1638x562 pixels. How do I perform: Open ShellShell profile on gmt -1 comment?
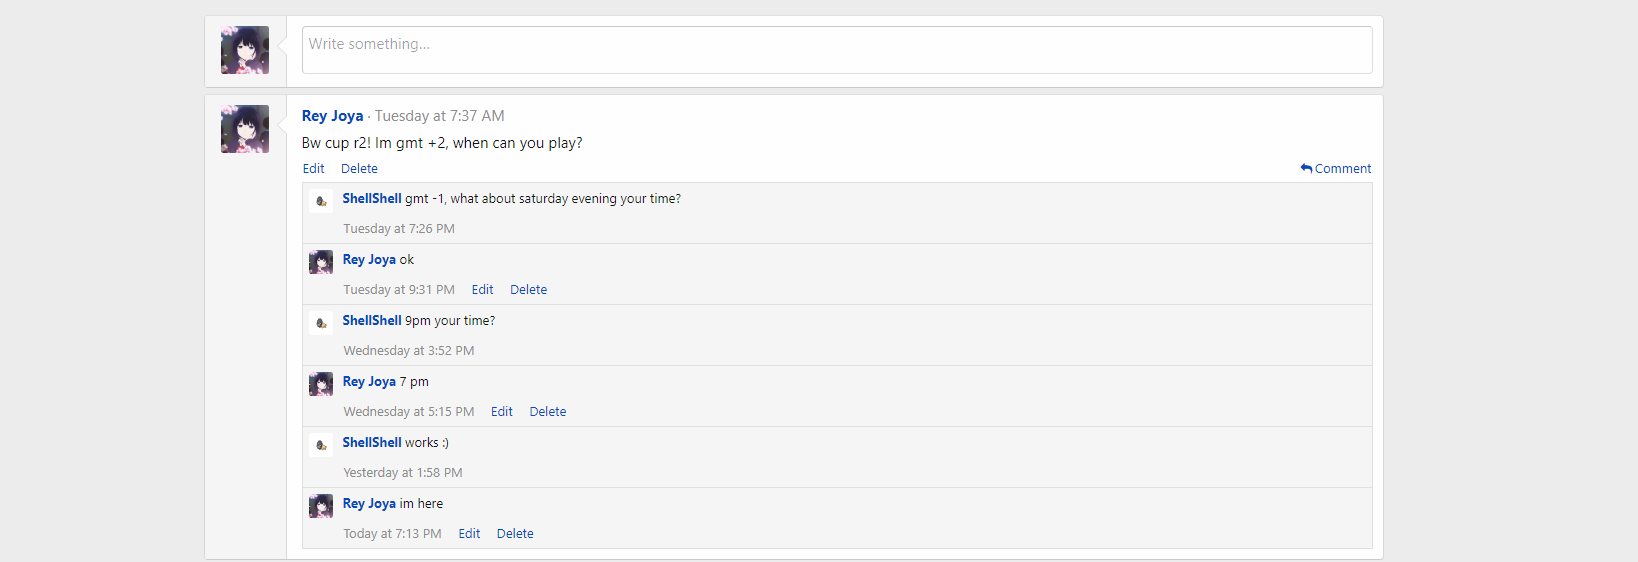[x=372, y=199]
